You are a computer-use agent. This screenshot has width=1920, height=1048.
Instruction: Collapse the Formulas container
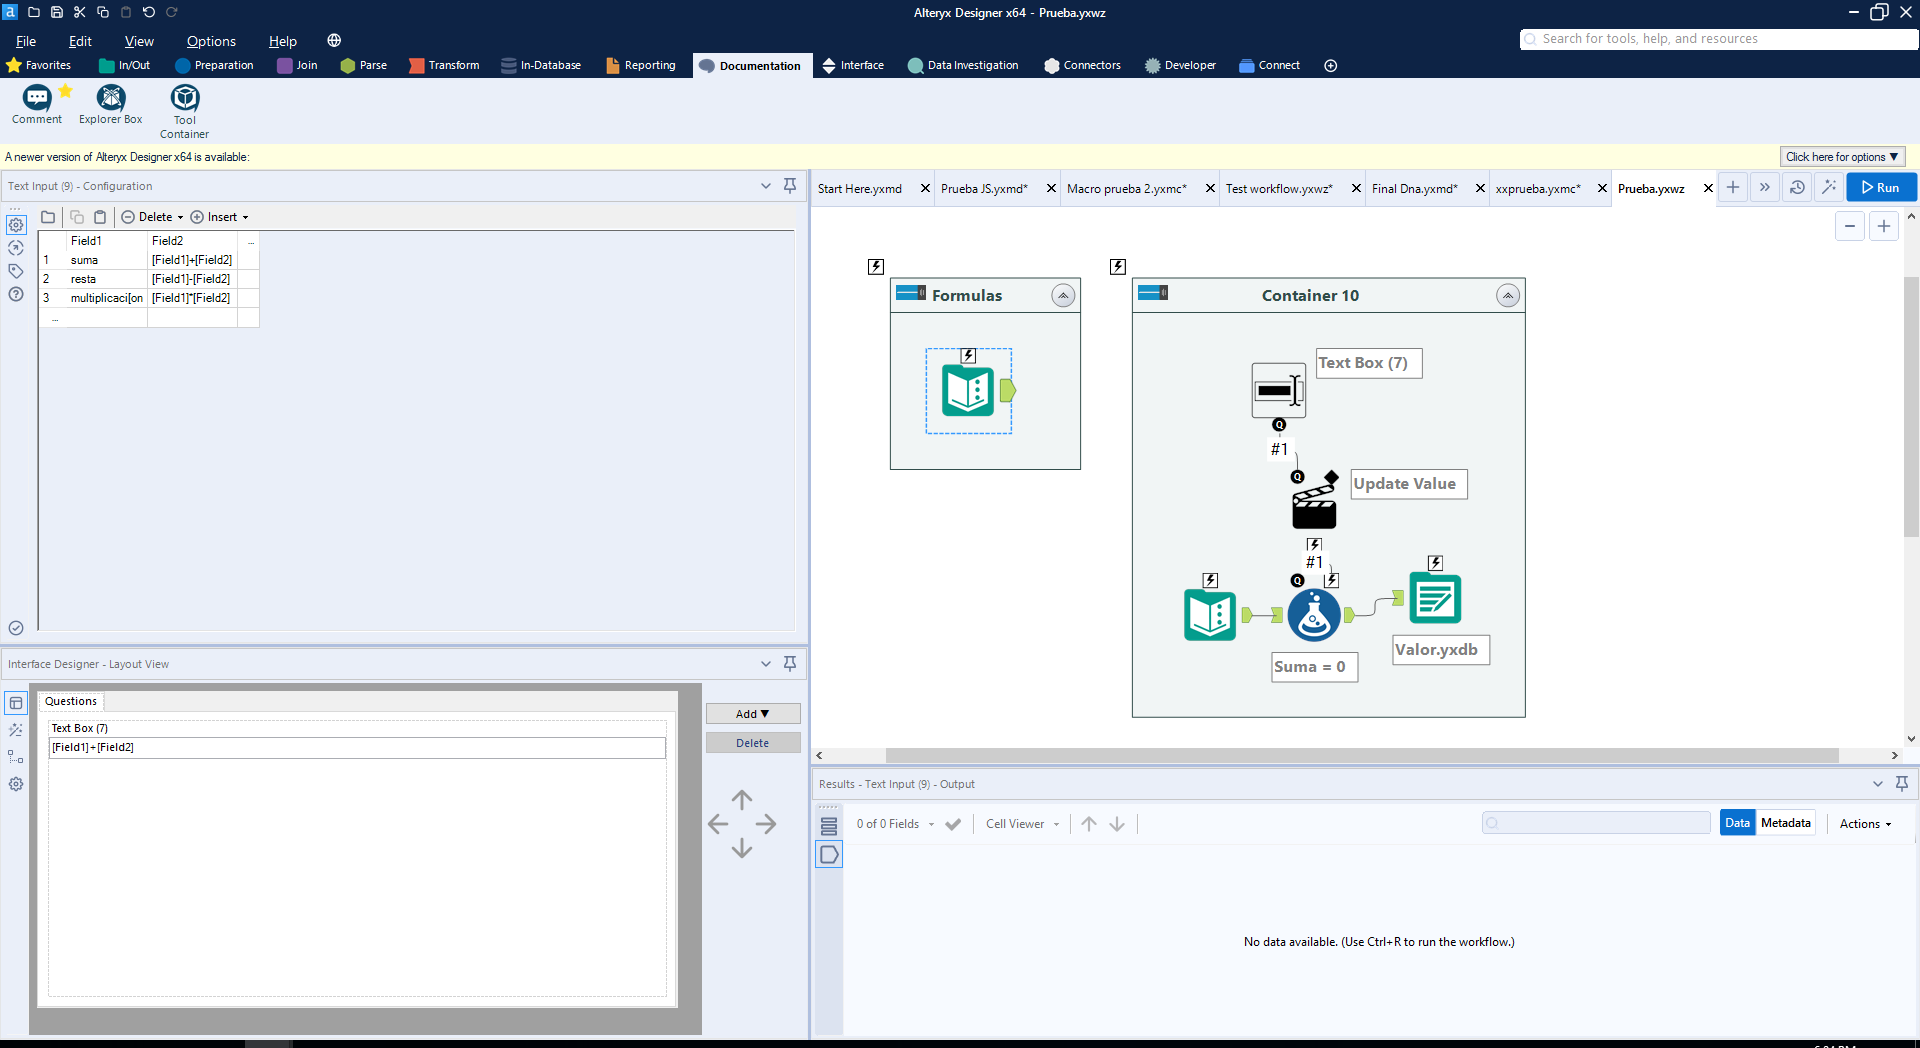[x=1063, y=296]
